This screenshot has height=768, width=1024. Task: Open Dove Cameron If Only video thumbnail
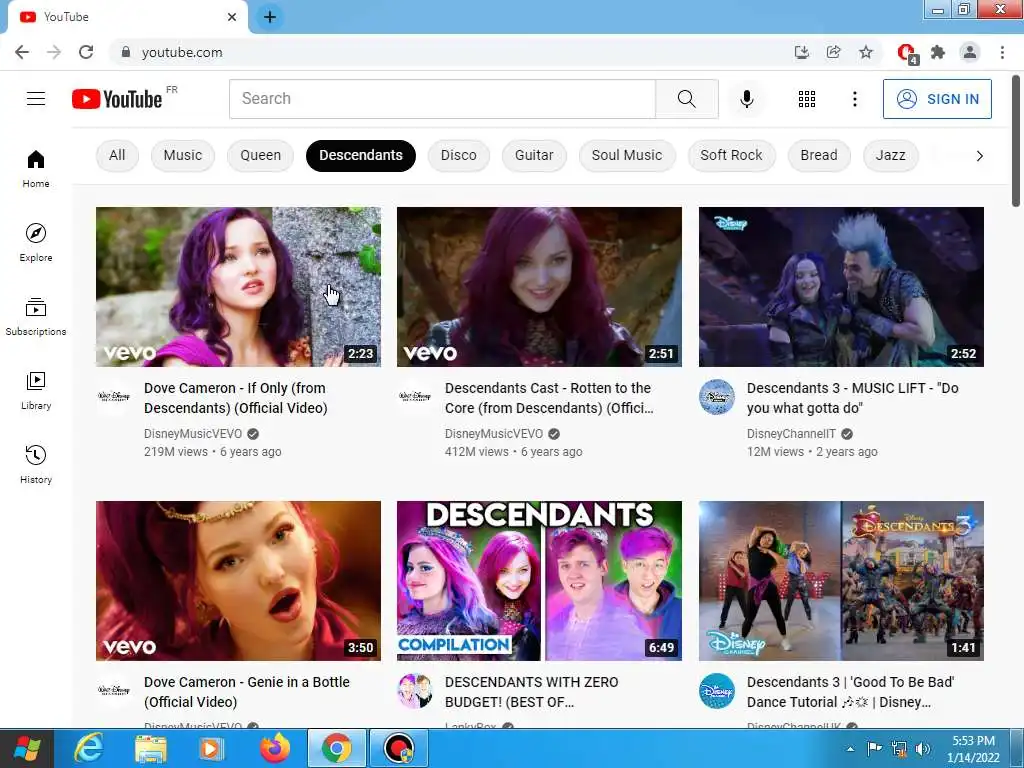point(238,287)
